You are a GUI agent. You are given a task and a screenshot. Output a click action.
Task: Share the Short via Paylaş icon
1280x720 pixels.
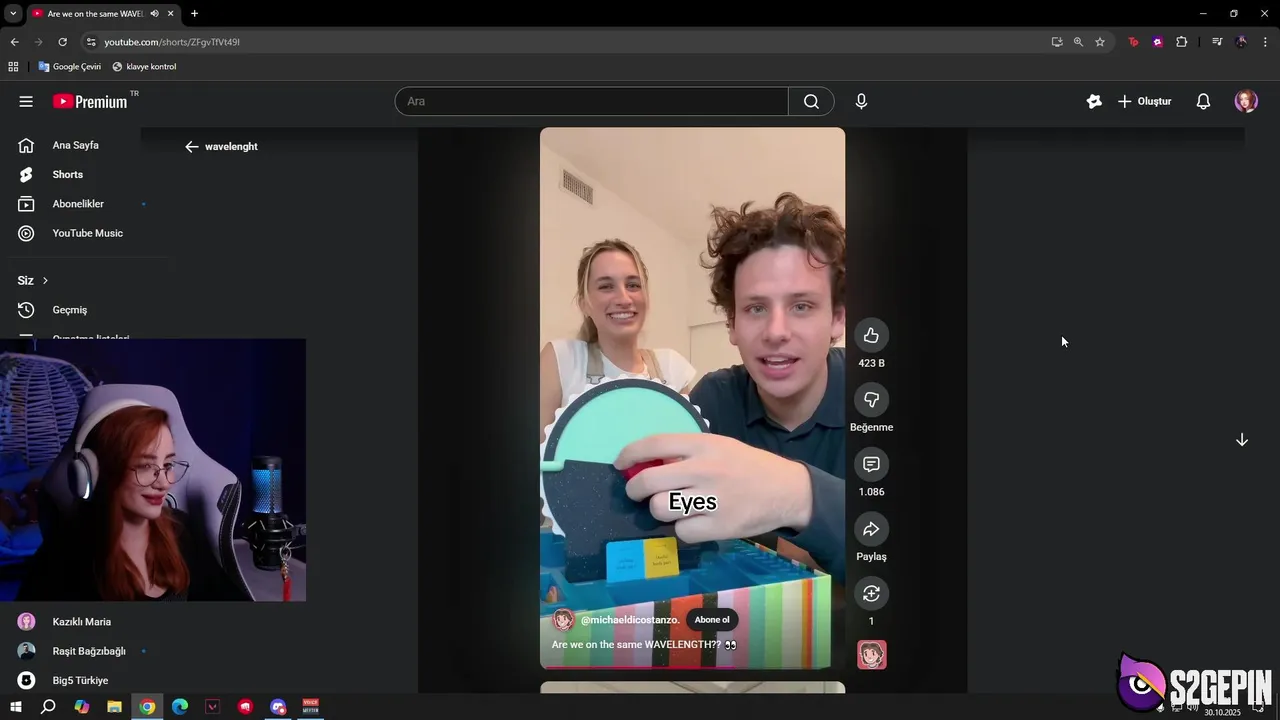coord(871,529)
